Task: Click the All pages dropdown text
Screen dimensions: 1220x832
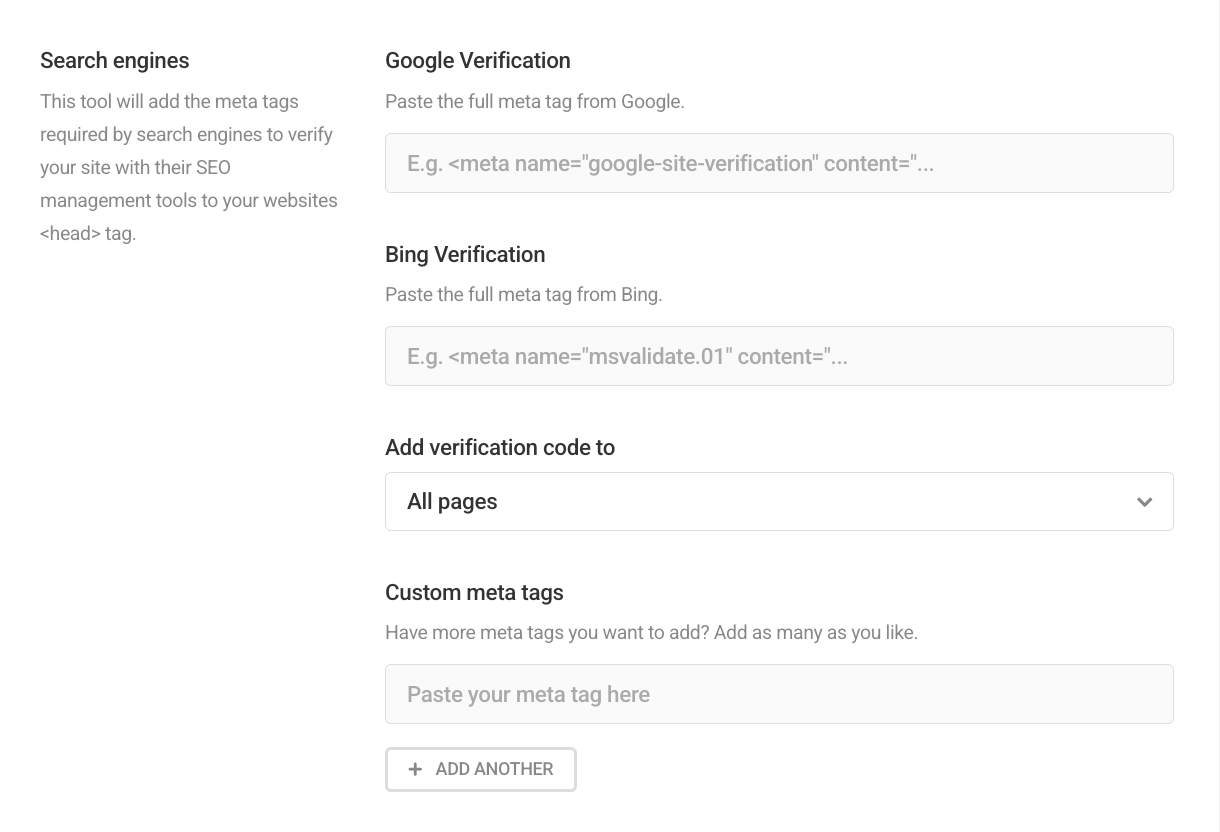Action: pos(452,501)
